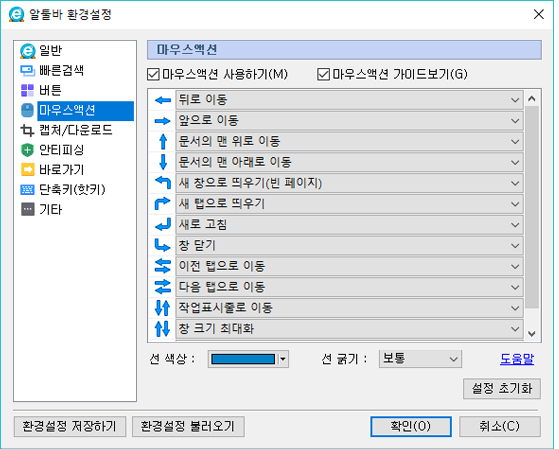Click the action list vertical scrollbar thumb

click(532, 208)
